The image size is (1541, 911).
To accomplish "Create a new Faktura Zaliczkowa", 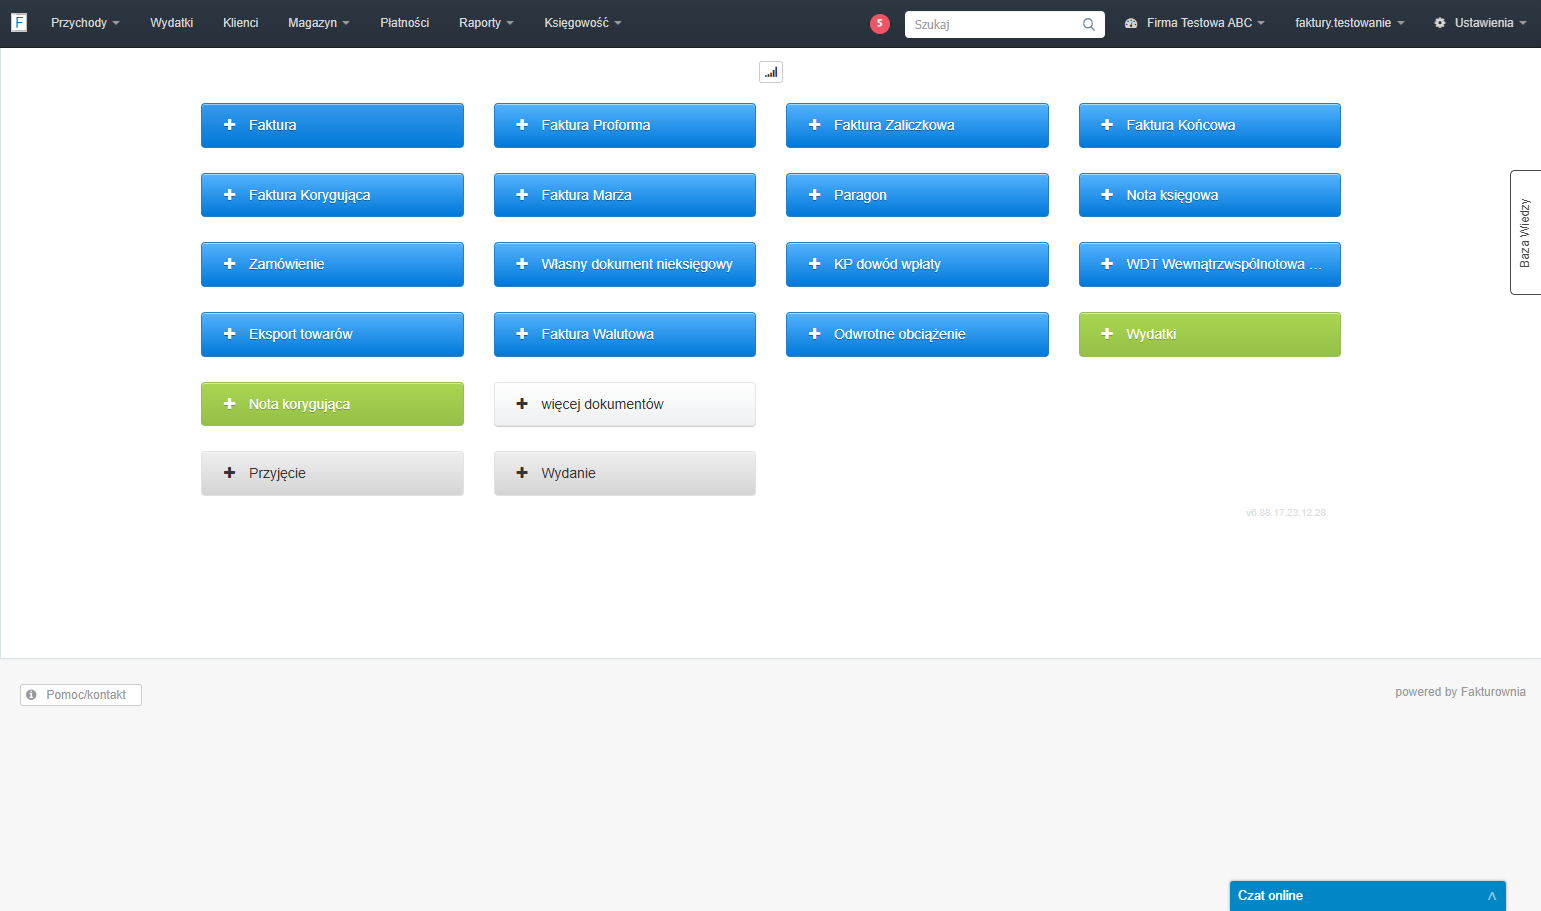I will click(x=917, y=125).
